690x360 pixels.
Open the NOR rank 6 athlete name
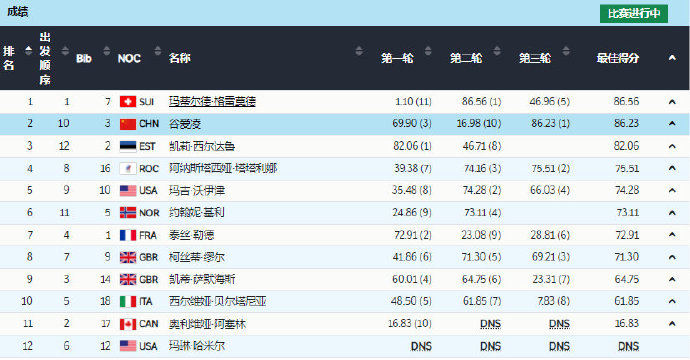click(x=197, y=213)
